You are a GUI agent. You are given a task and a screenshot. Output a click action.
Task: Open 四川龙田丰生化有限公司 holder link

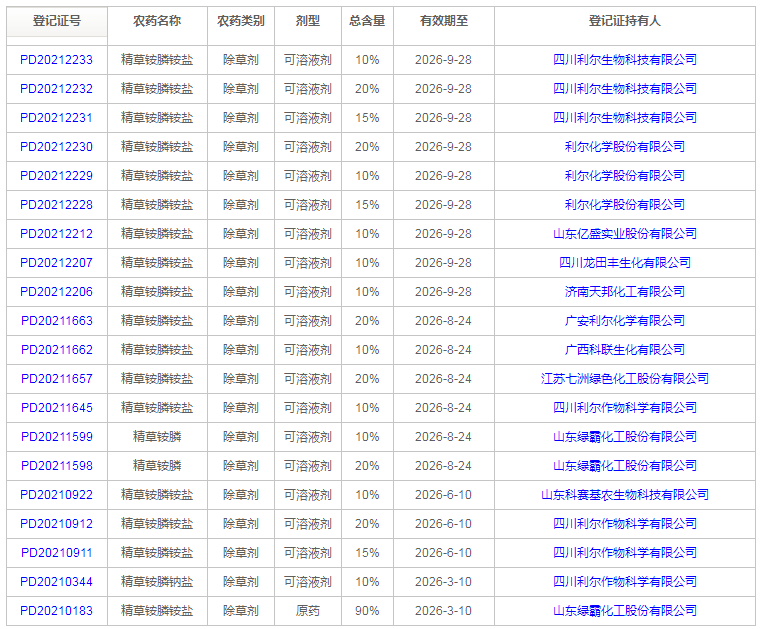coord(625,263)
